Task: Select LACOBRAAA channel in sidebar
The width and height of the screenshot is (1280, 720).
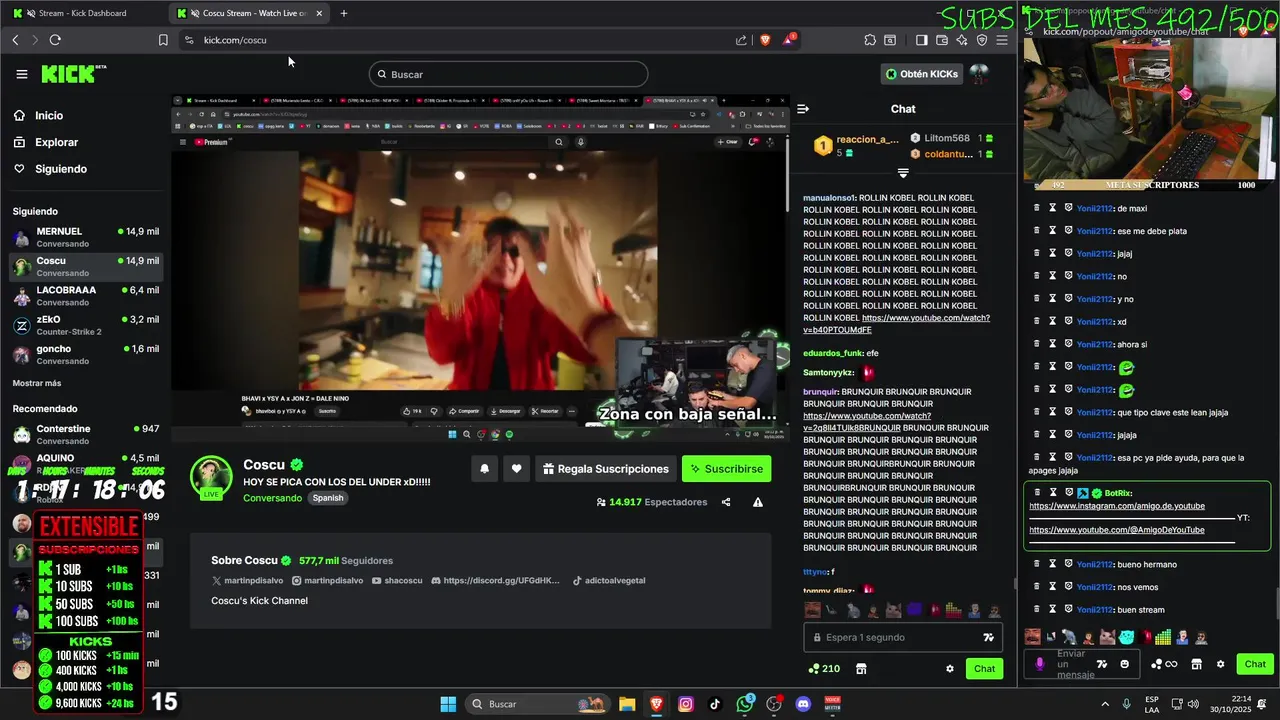Action: pos(85,296)
